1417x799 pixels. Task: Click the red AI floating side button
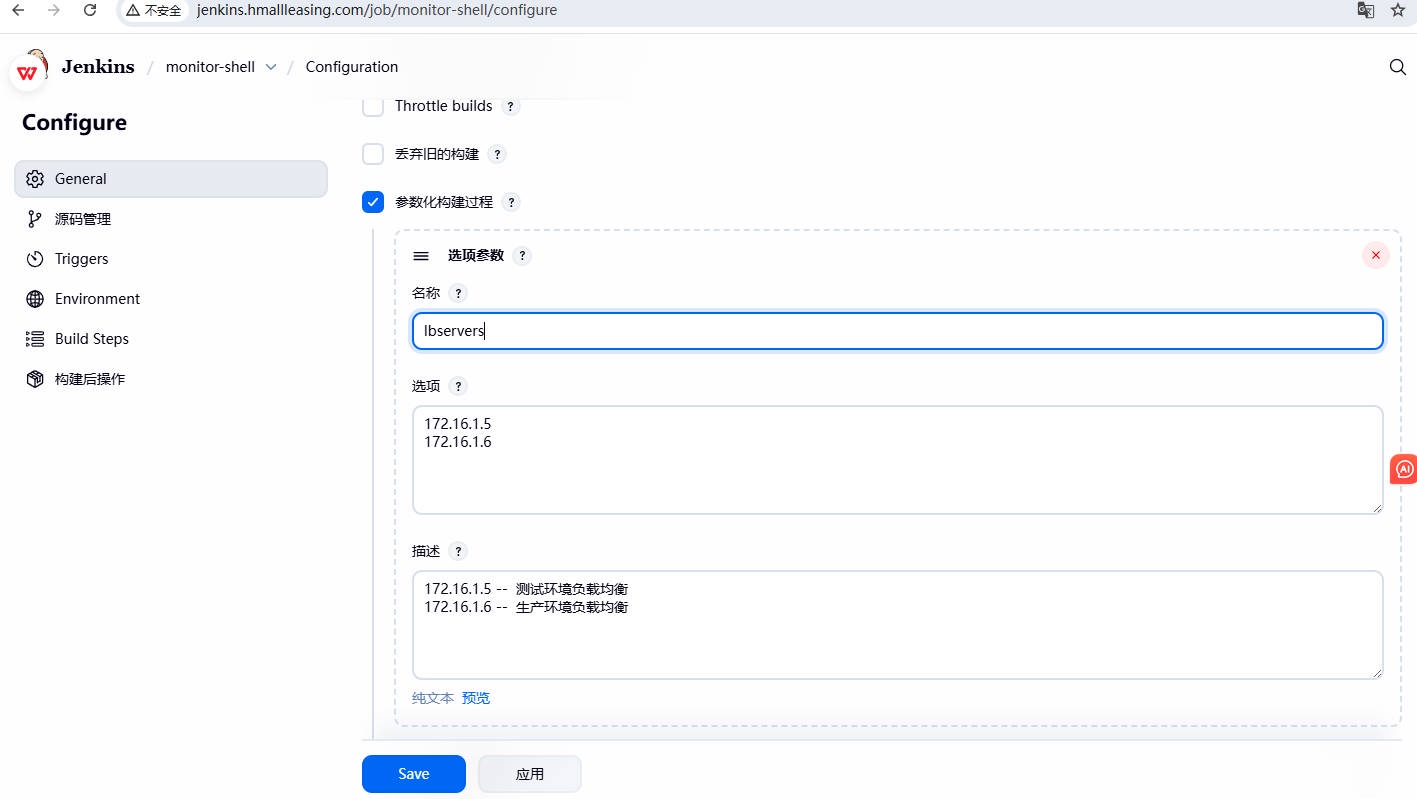1404,468
